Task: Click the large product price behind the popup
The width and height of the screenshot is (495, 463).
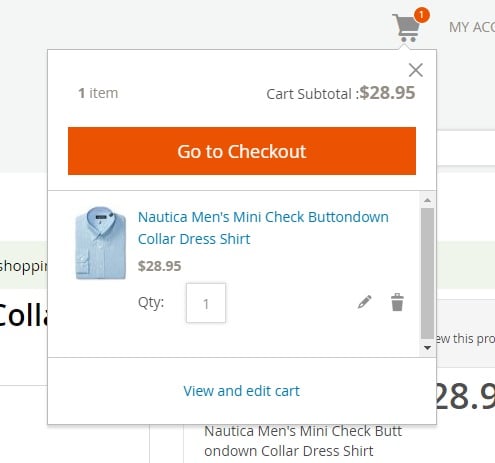Action: 466,396
